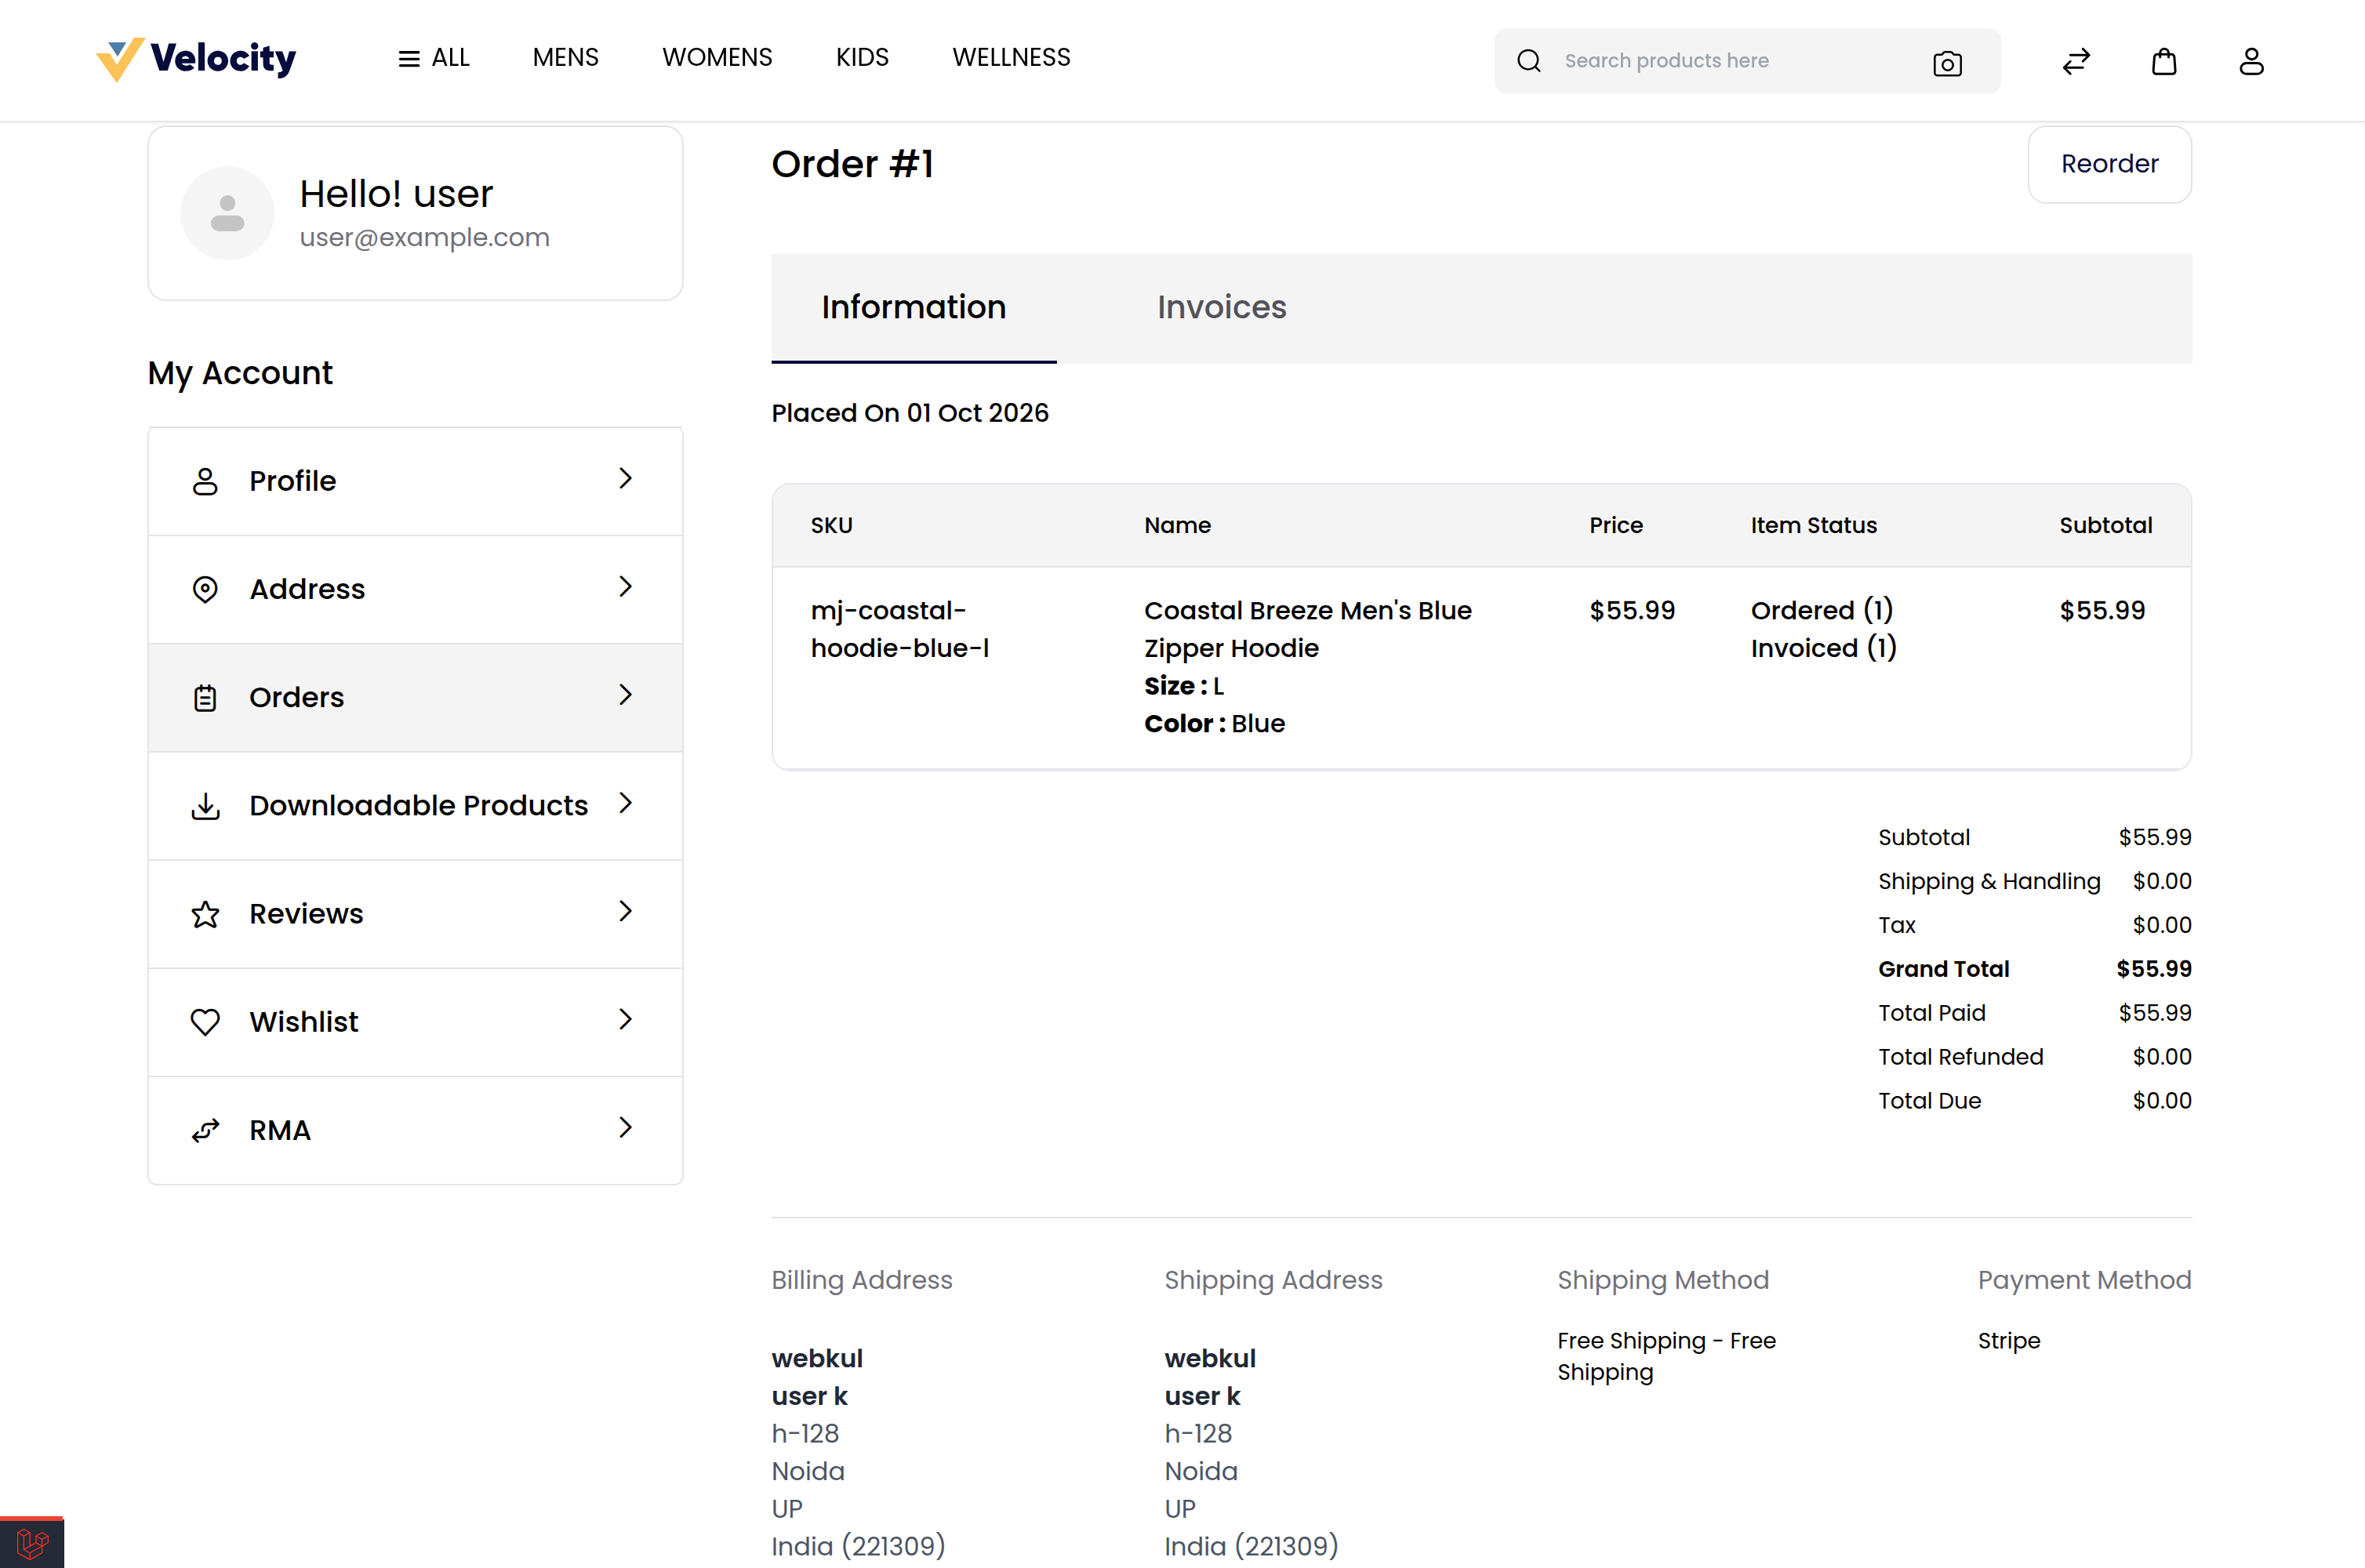Expand the Downloadable Products chevron arrow
Viewport: 2365px width, 1568px height.
(x=625, y=803)
